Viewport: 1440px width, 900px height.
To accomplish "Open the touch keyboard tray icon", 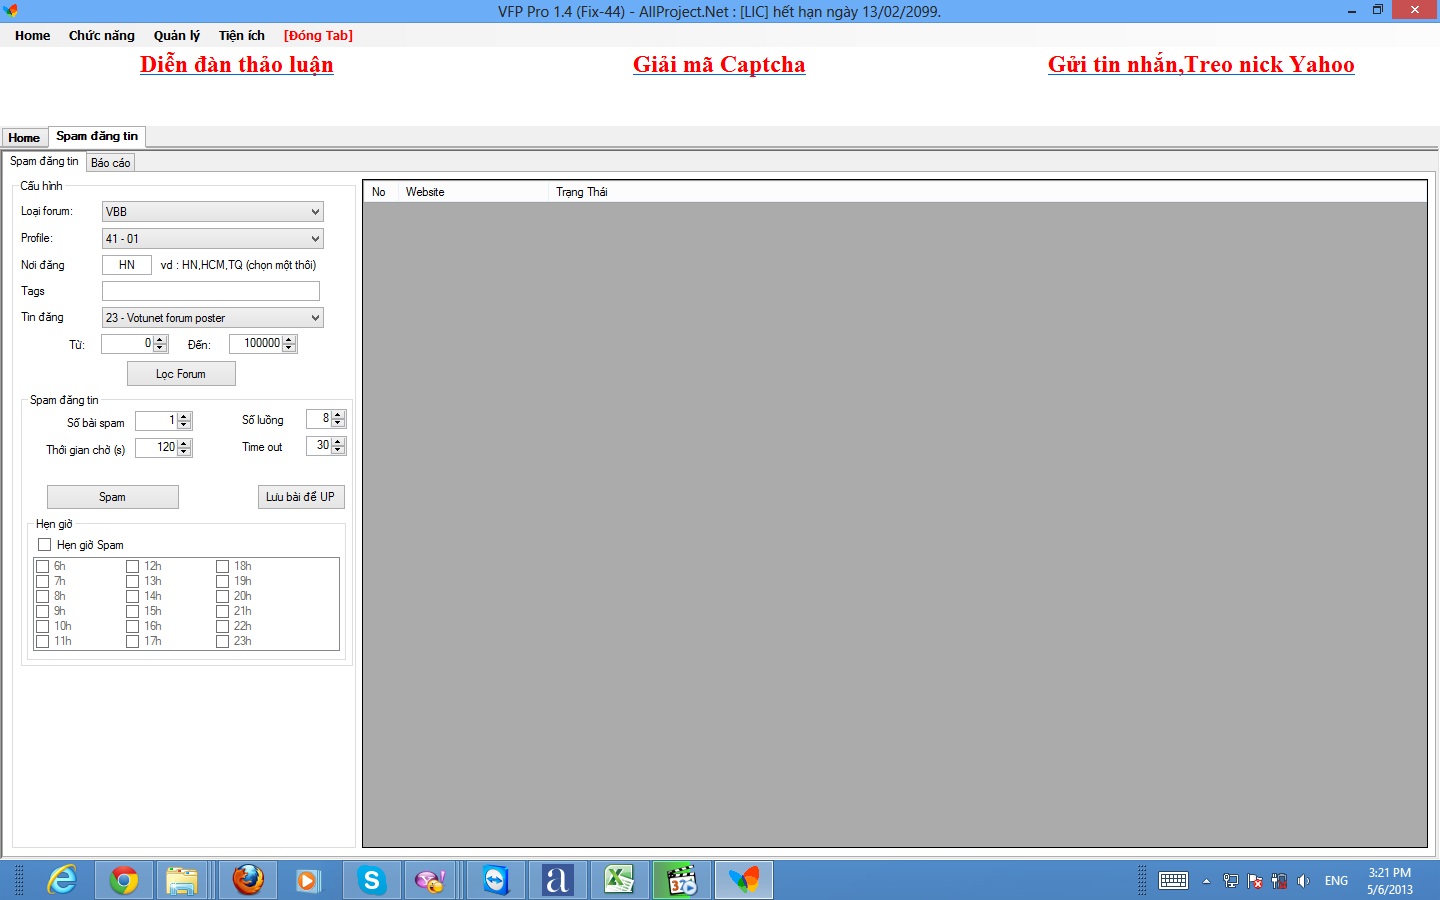I will [x=1173, y=881].
